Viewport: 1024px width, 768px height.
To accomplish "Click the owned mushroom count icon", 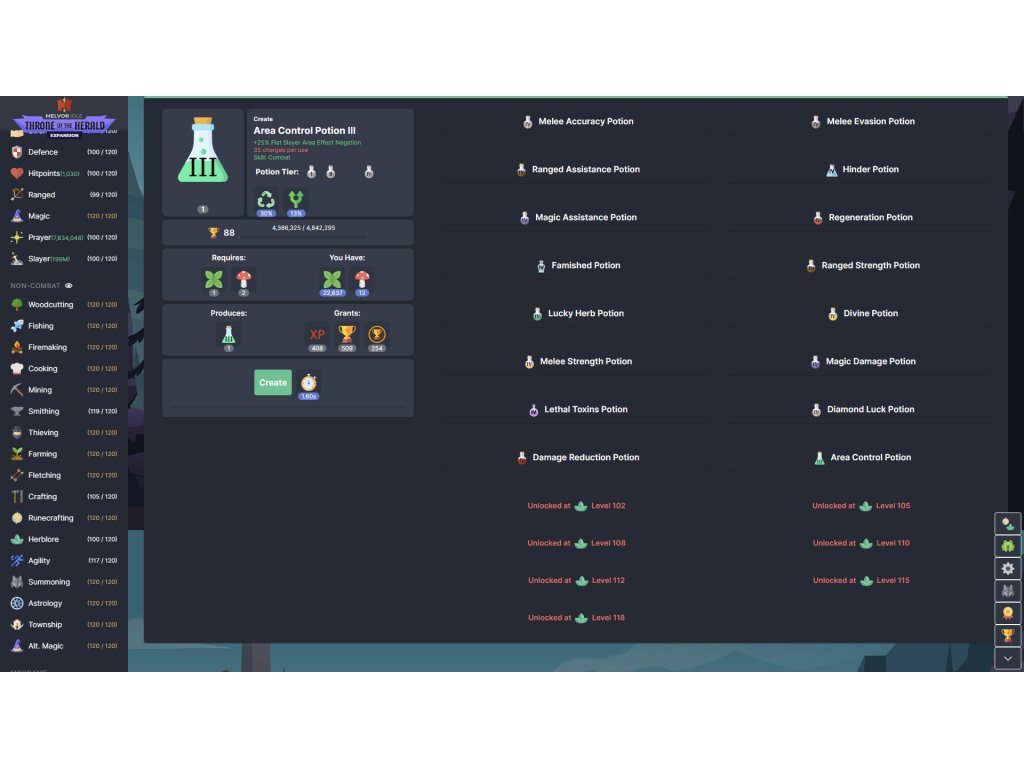I will (362, 280).
